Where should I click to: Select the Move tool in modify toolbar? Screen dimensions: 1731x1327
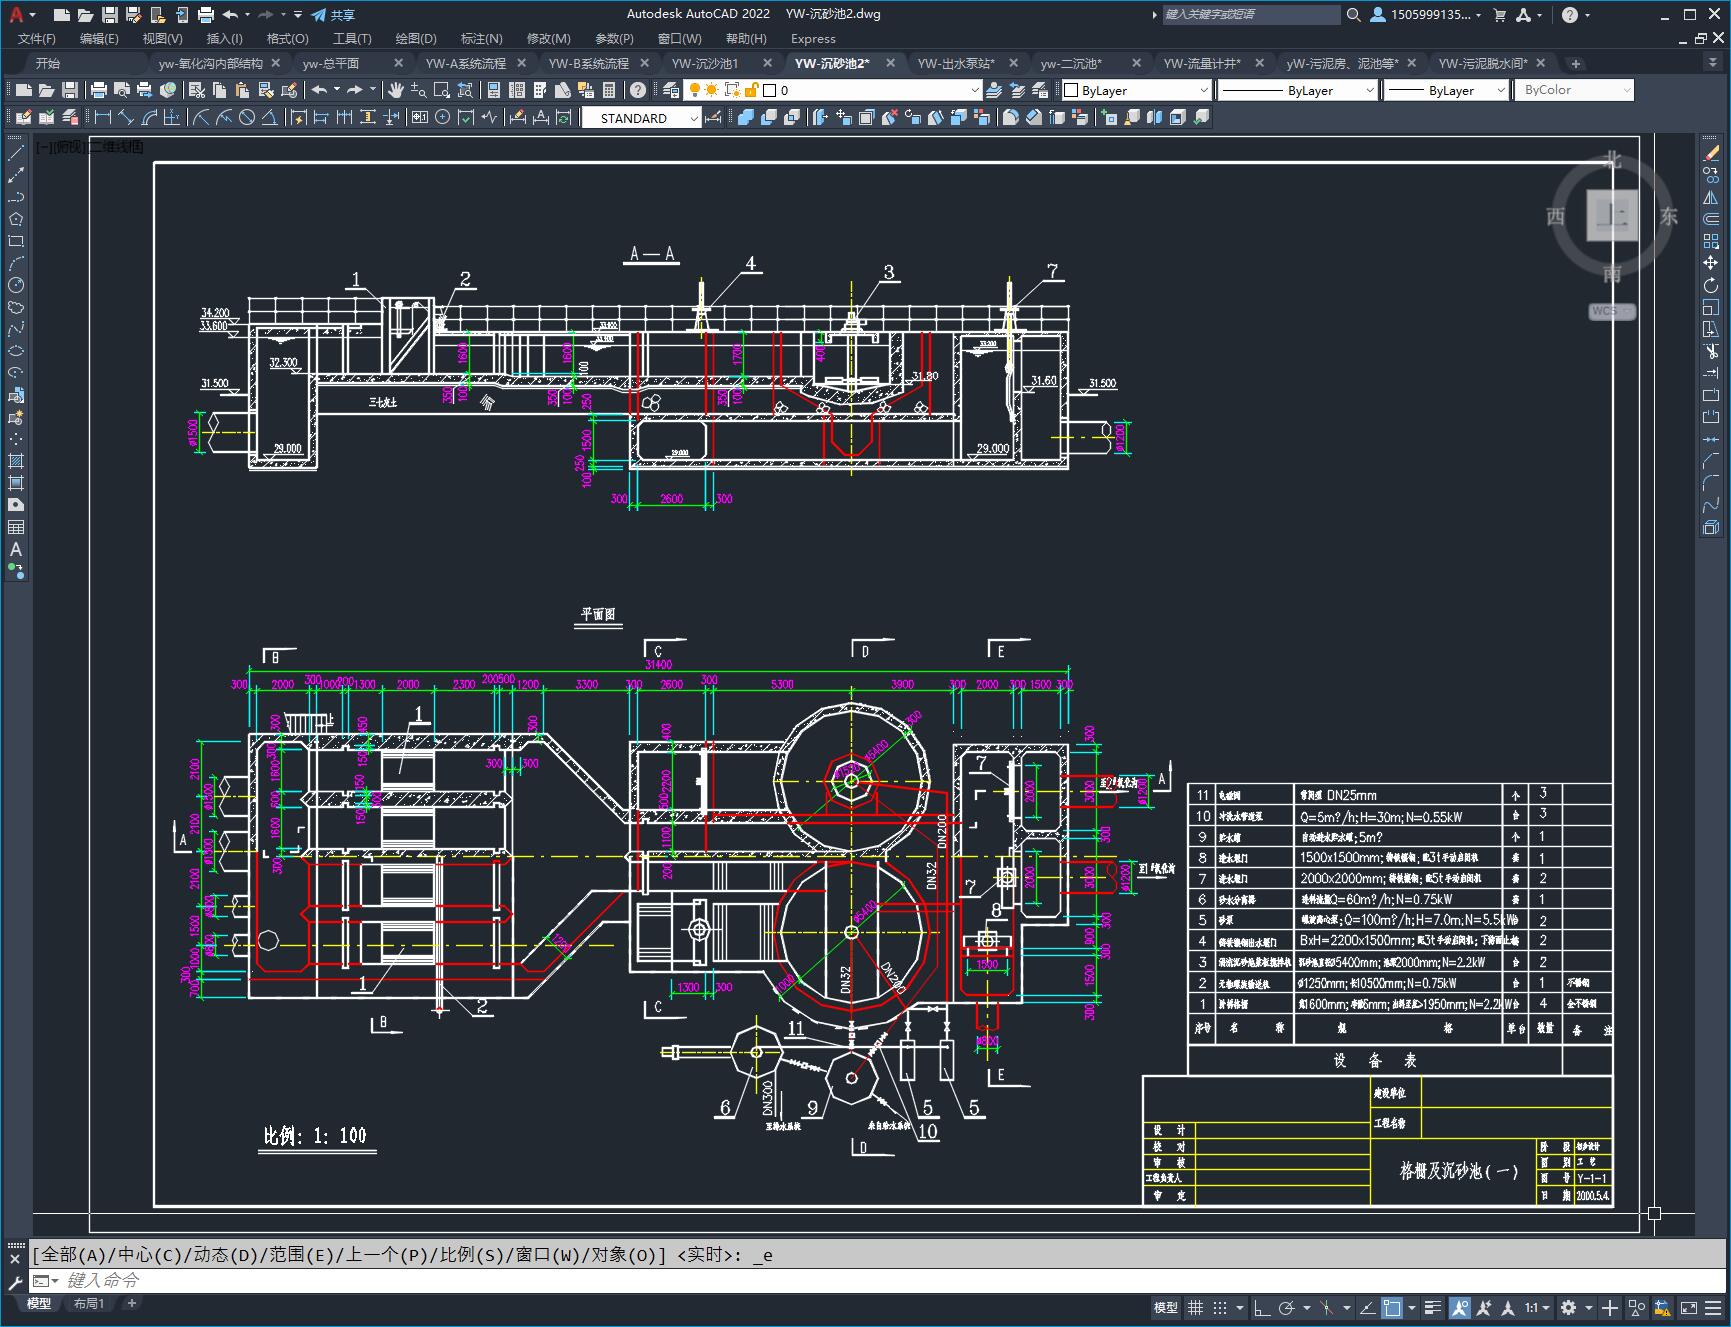pyautogui.click(x=1711, y=263)
